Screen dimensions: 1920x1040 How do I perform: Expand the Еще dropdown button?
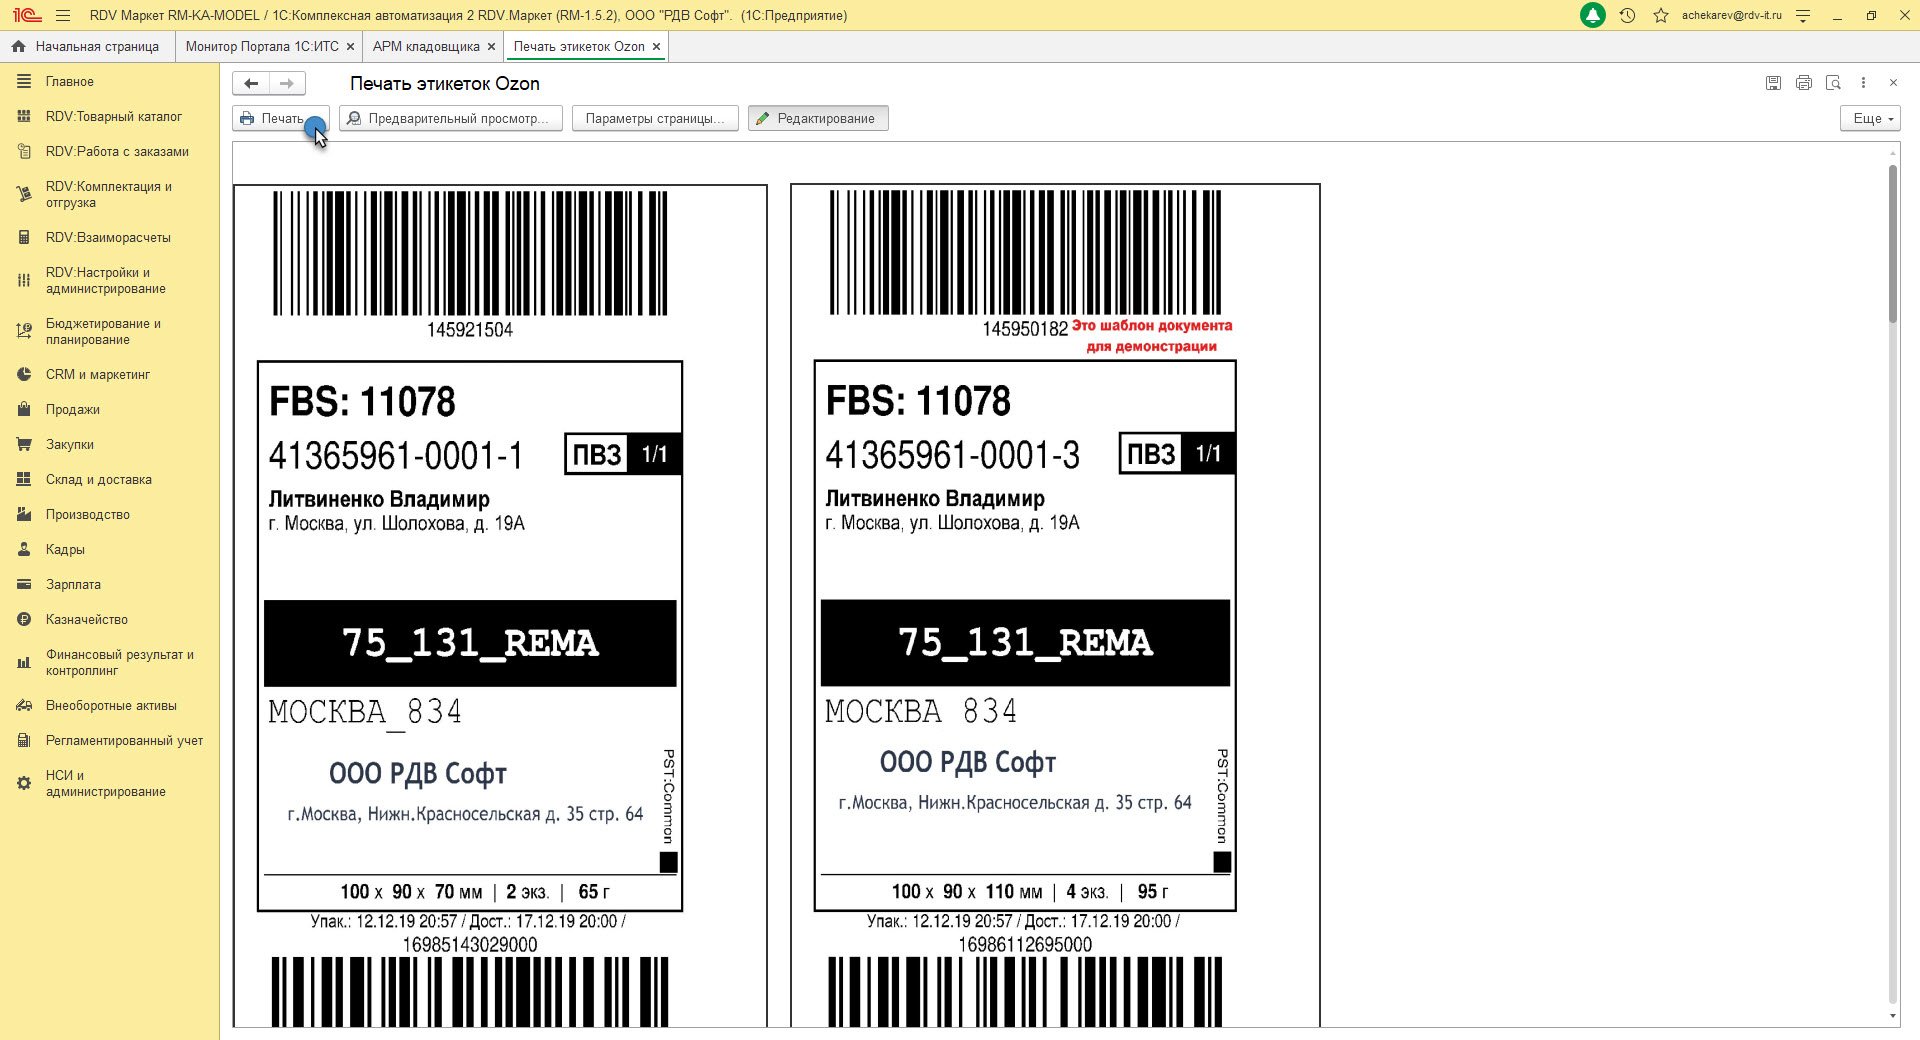pyautogui.click(x=1868, y=118)
